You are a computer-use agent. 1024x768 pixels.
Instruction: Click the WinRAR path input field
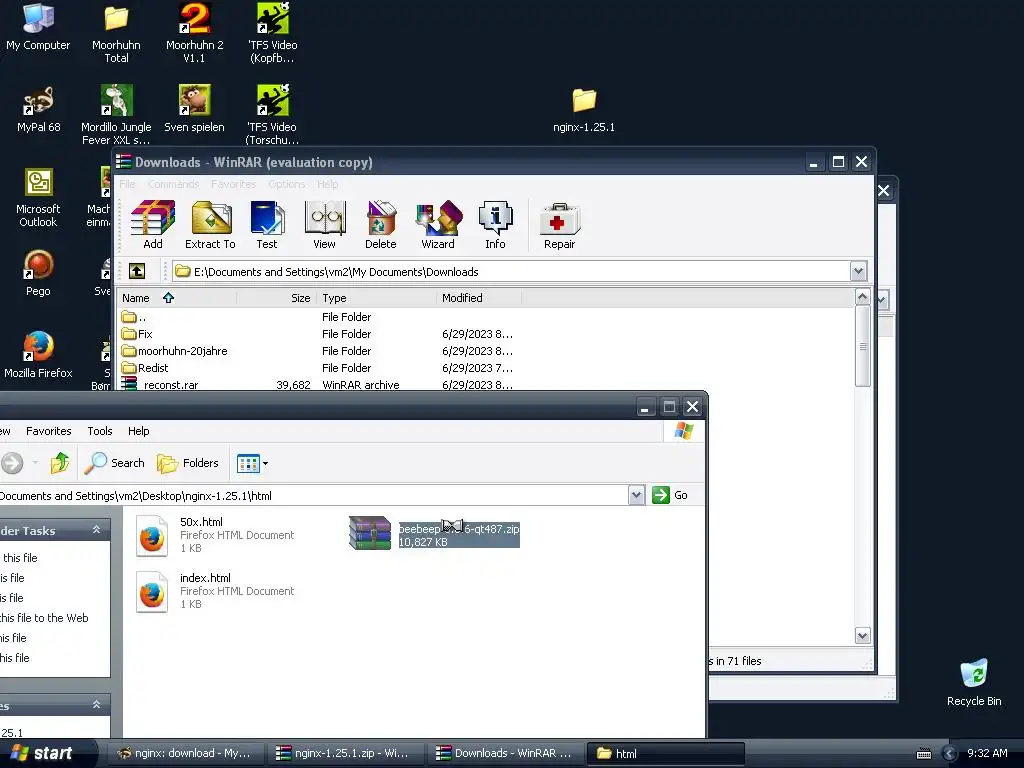(x=510, y=272)
